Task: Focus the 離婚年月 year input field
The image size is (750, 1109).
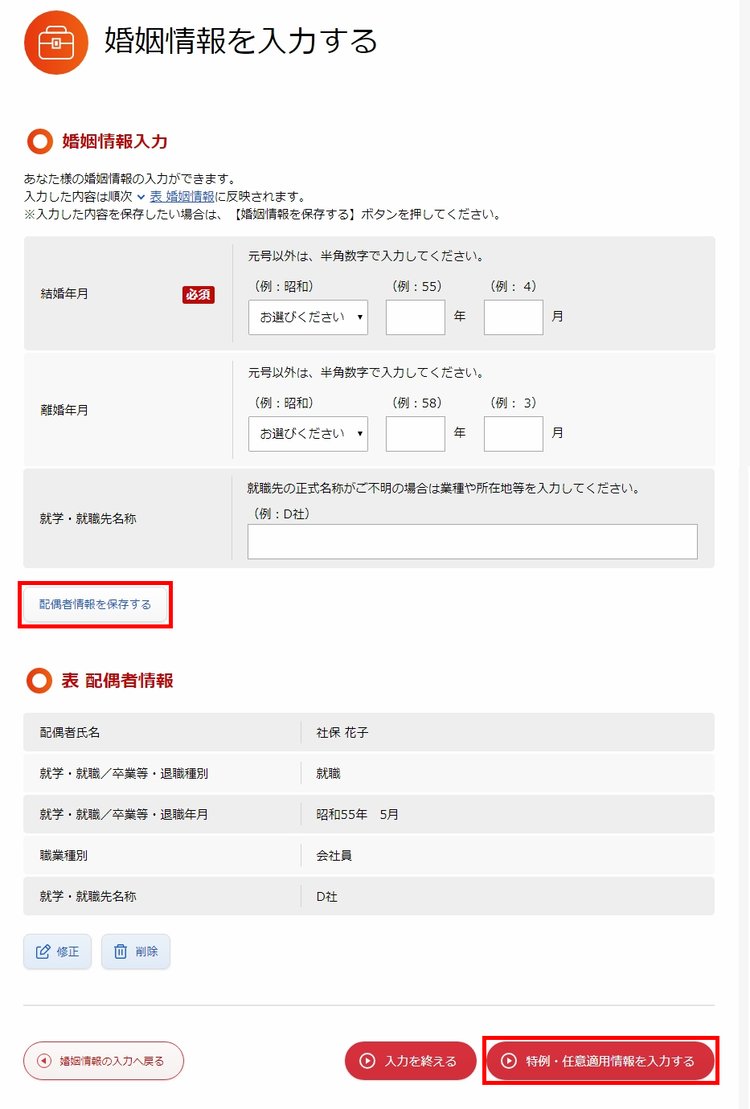Action: [x=415, y=434]
